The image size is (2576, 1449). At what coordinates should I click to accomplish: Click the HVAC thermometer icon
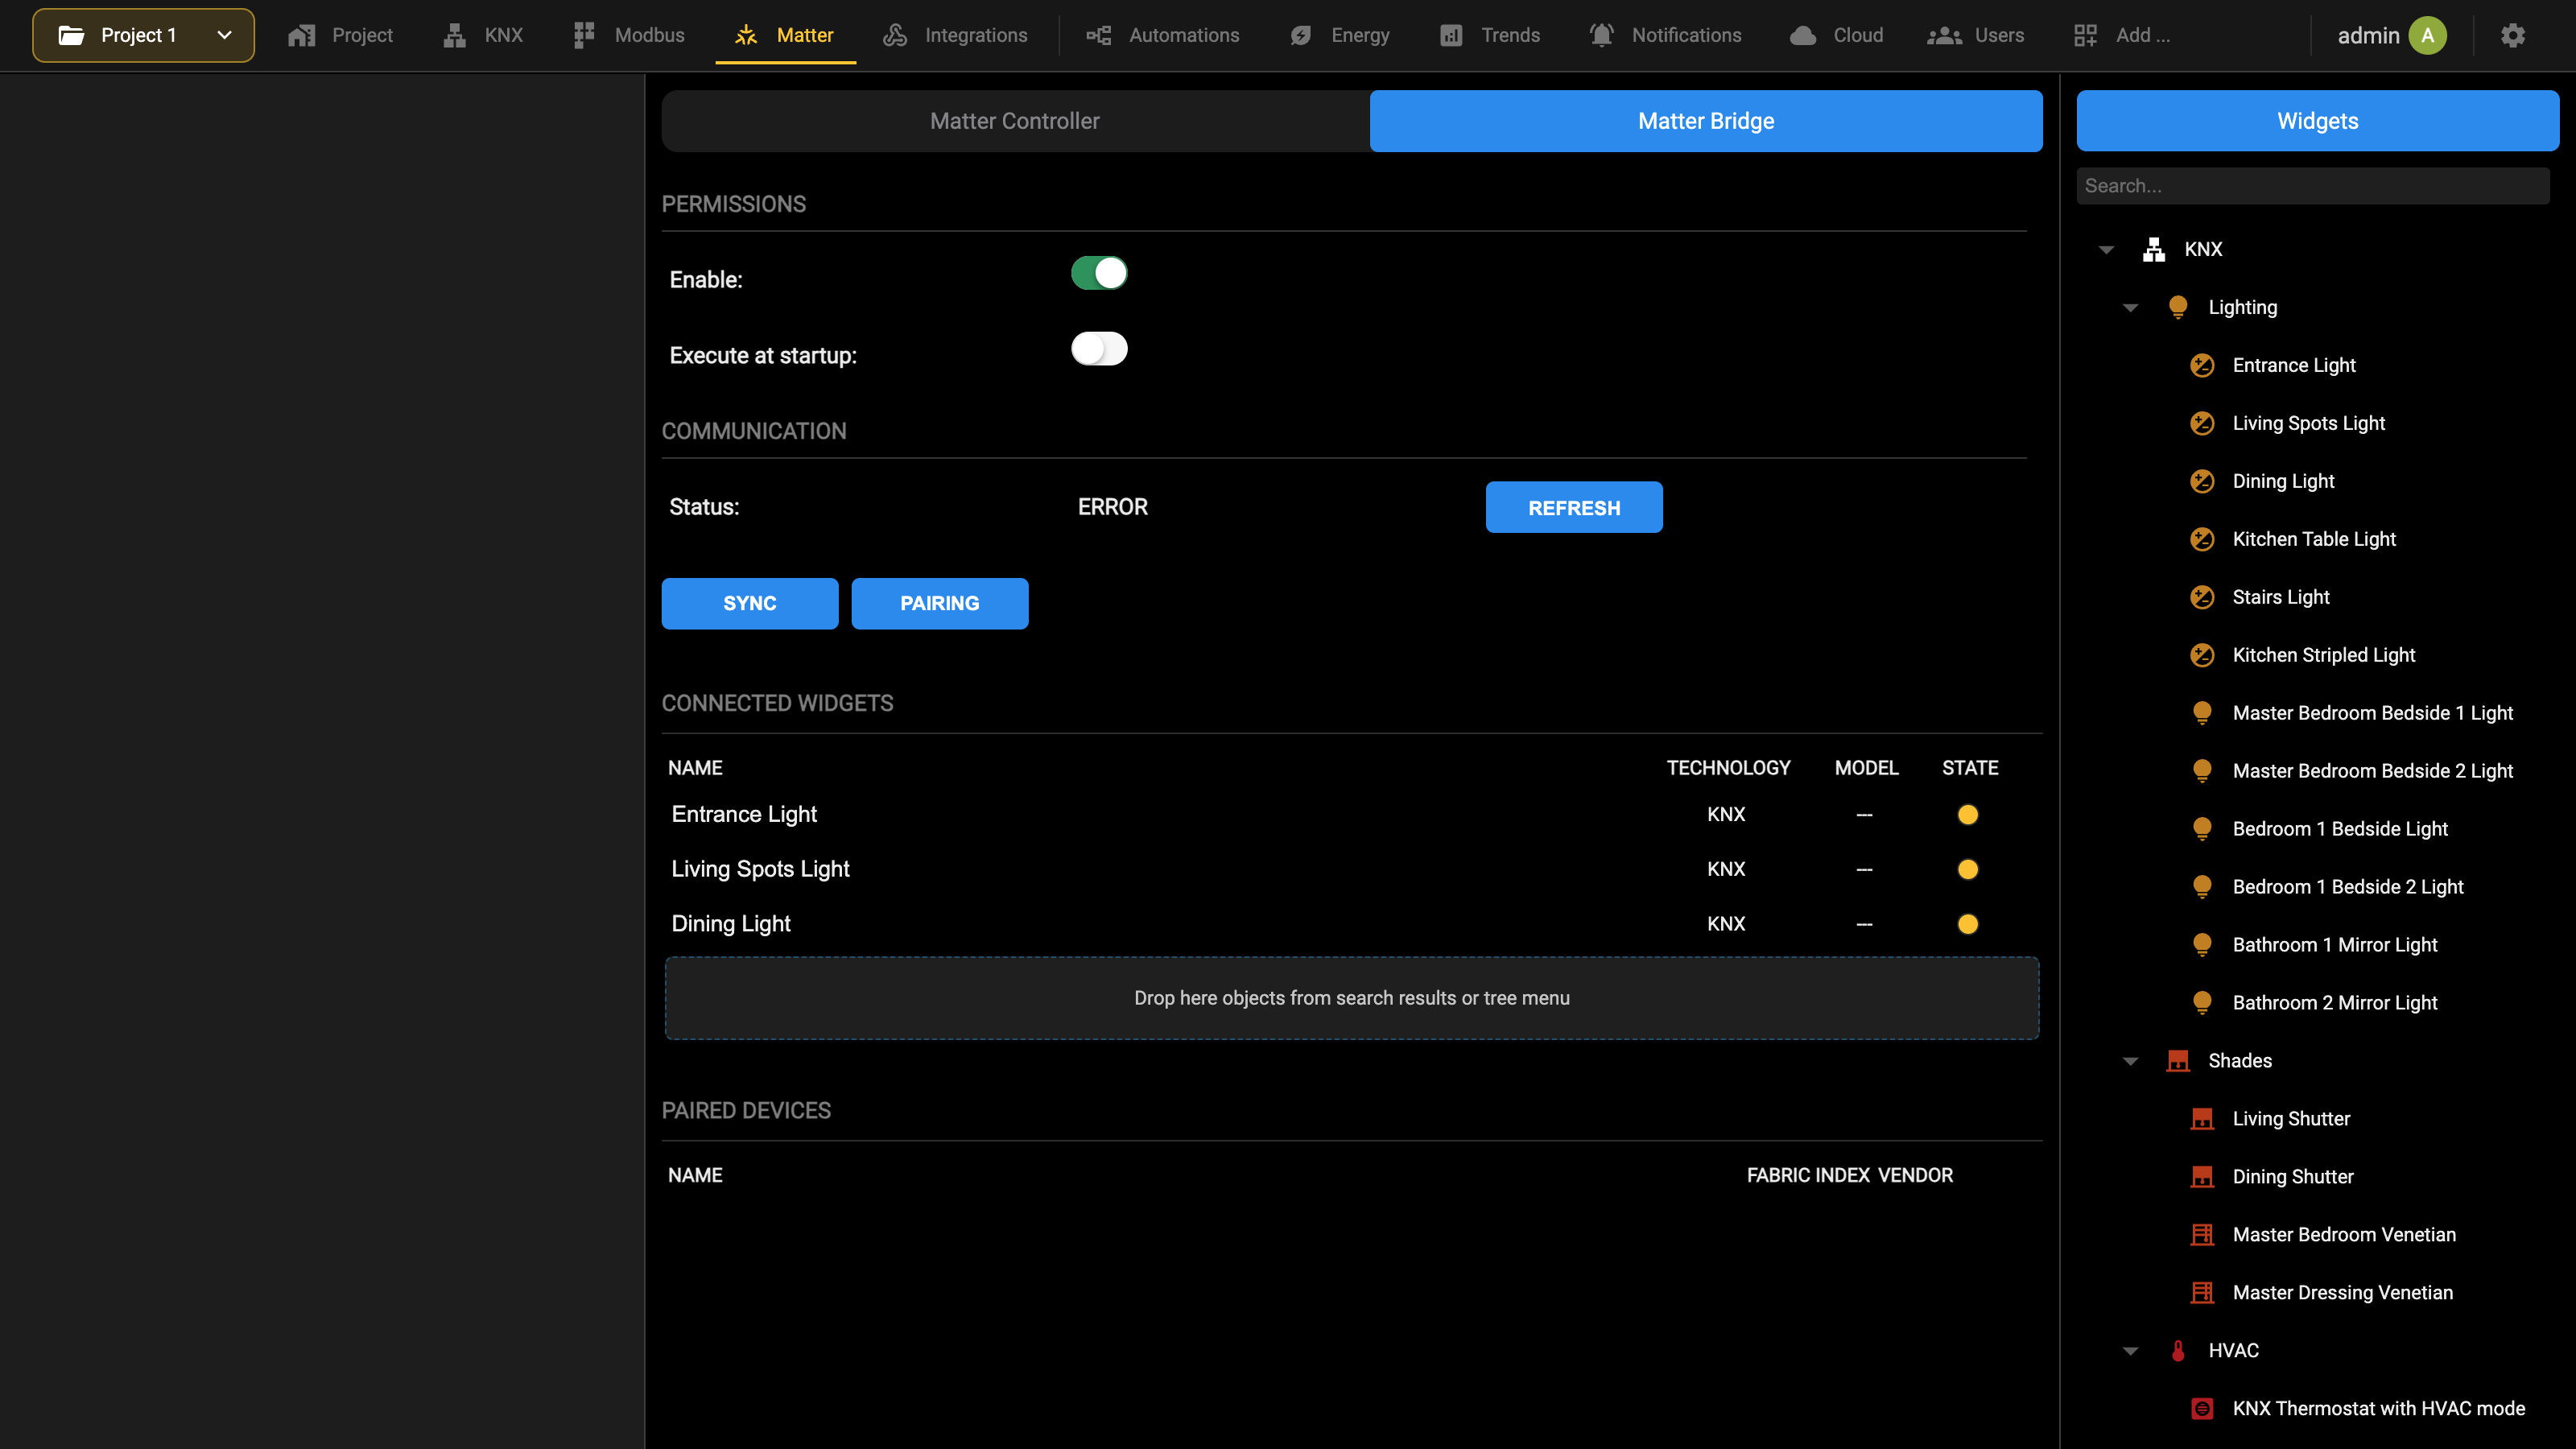[x=2178, y=1351]
